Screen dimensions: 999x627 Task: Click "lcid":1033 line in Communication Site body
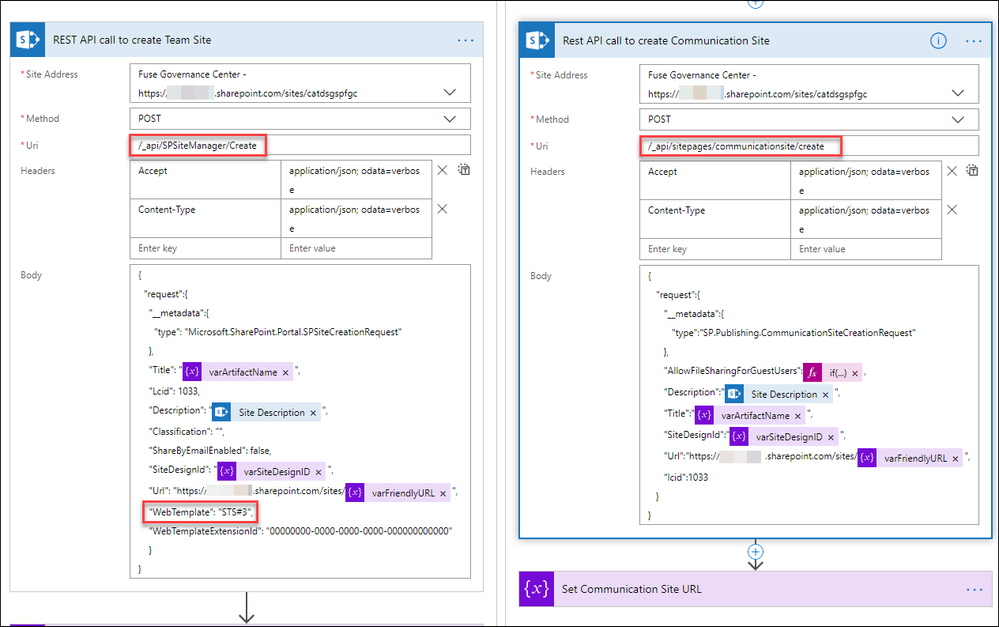(x=686, y=477)
